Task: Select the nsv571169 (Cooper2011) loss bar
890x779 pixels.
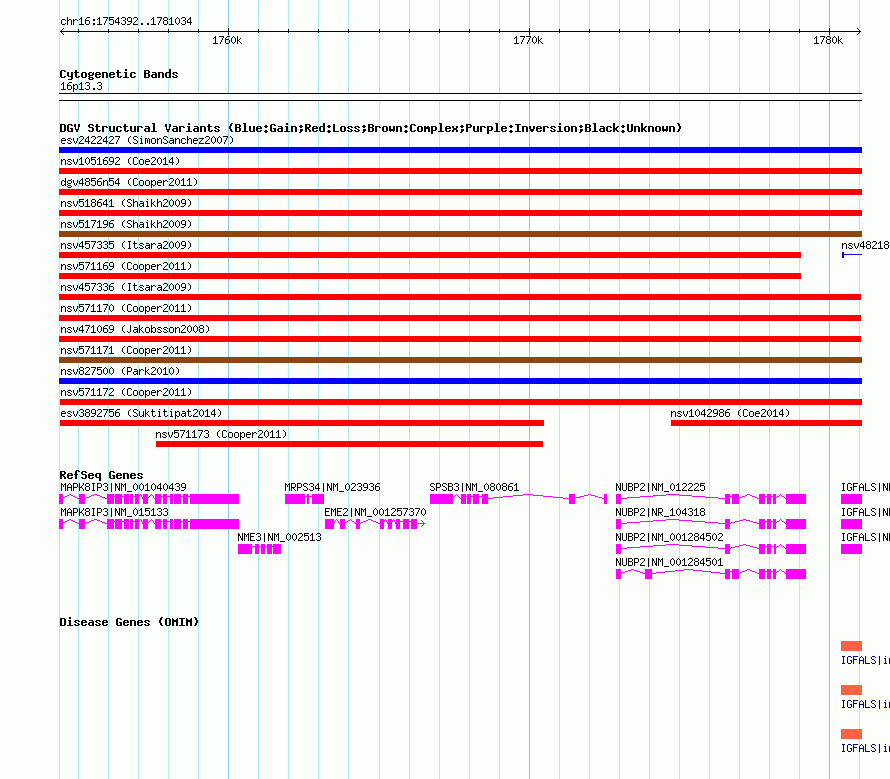Action: [430, 276]
